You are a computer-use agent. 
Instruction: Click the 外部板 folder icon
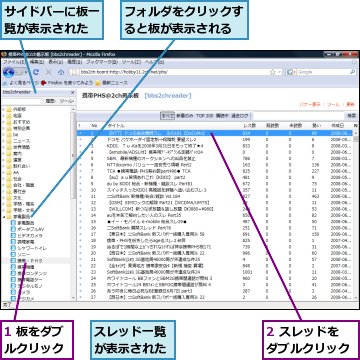pos(9,109)
